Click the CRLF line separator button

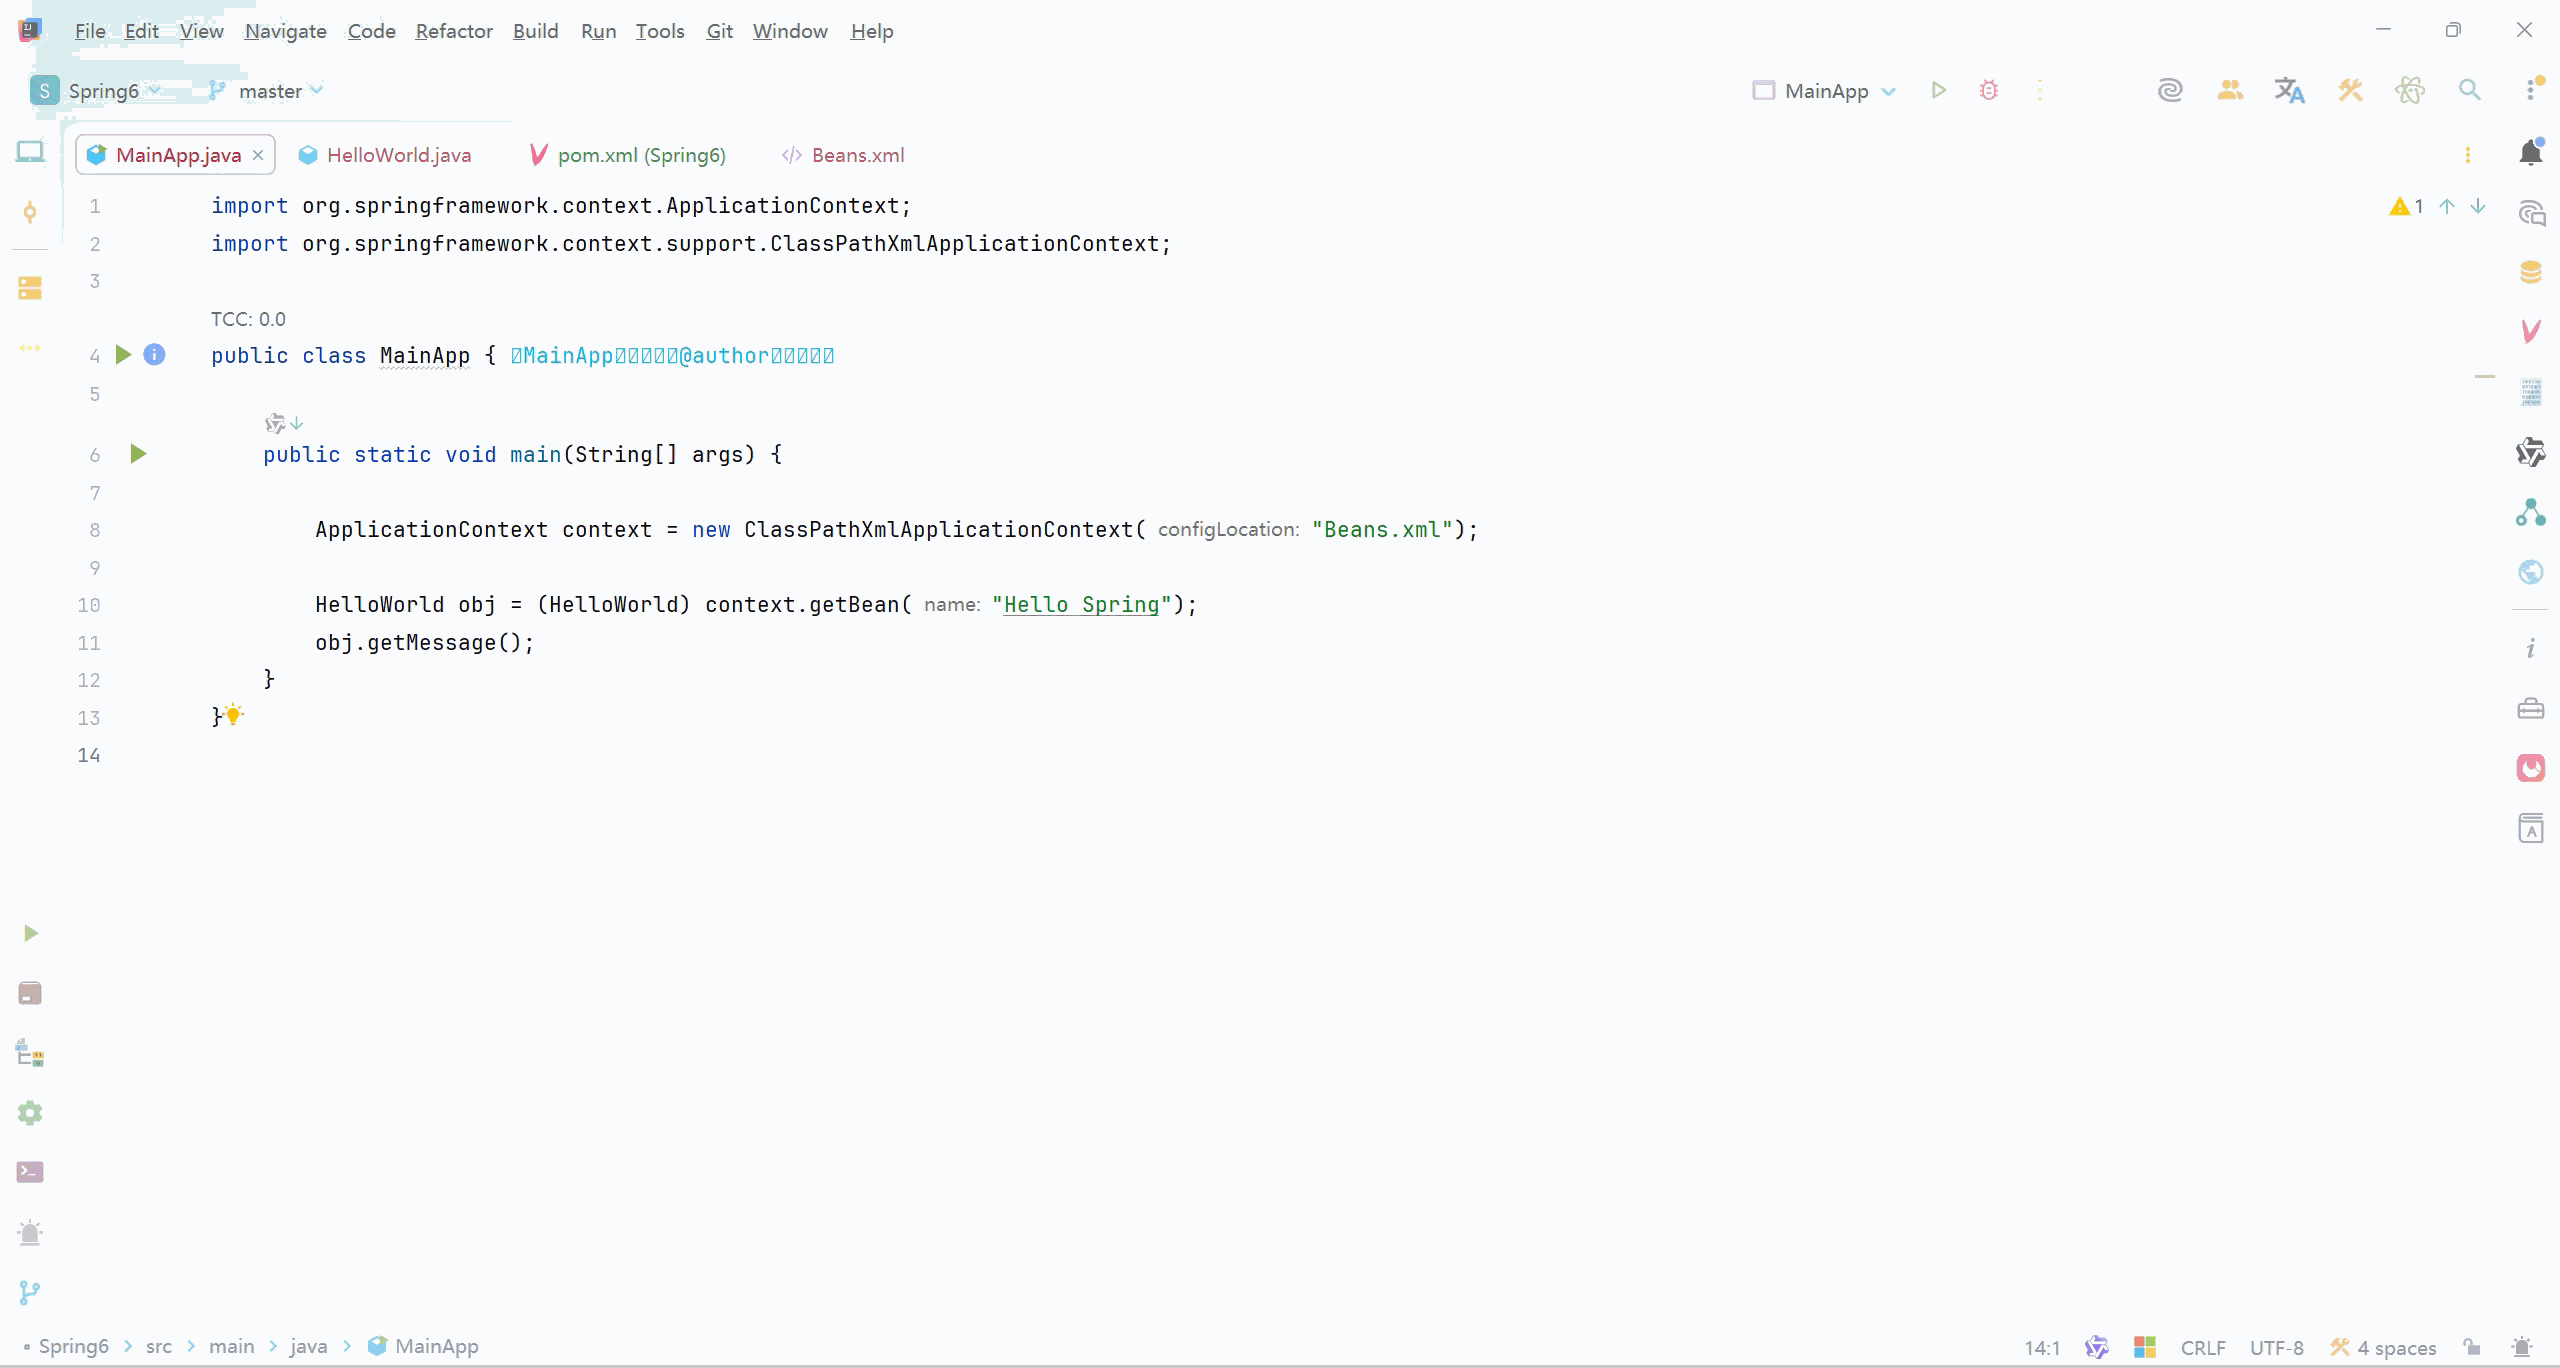coord(2202,1347)
